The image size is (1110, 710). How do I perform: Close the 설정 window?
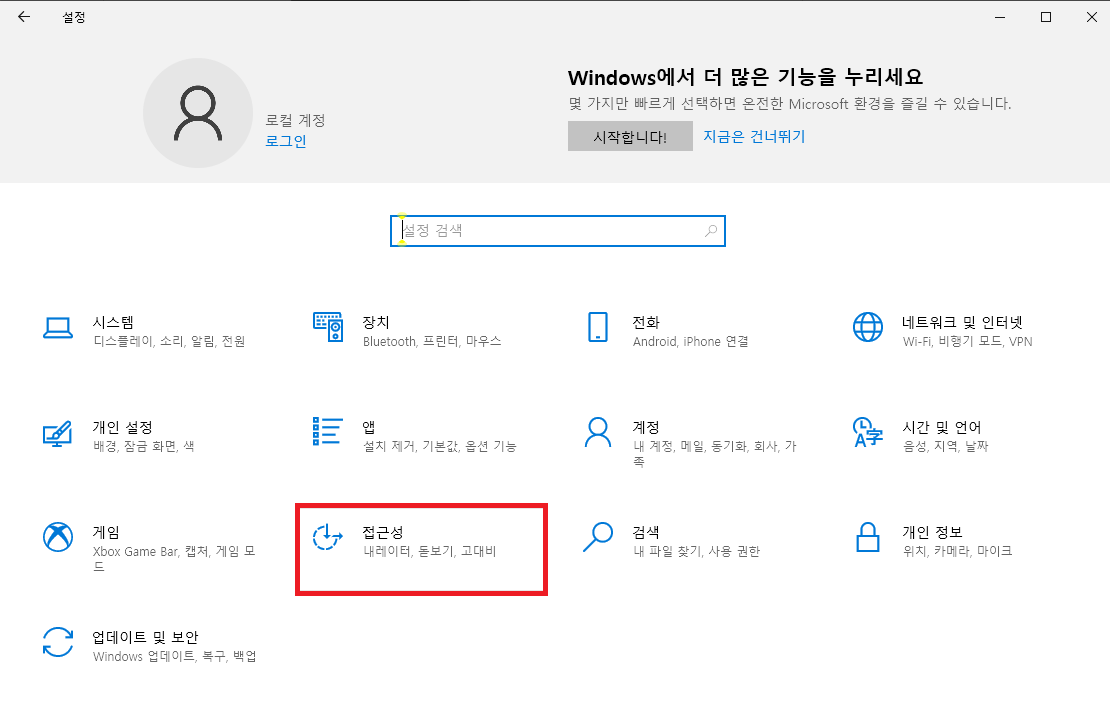click(1092, 17)
